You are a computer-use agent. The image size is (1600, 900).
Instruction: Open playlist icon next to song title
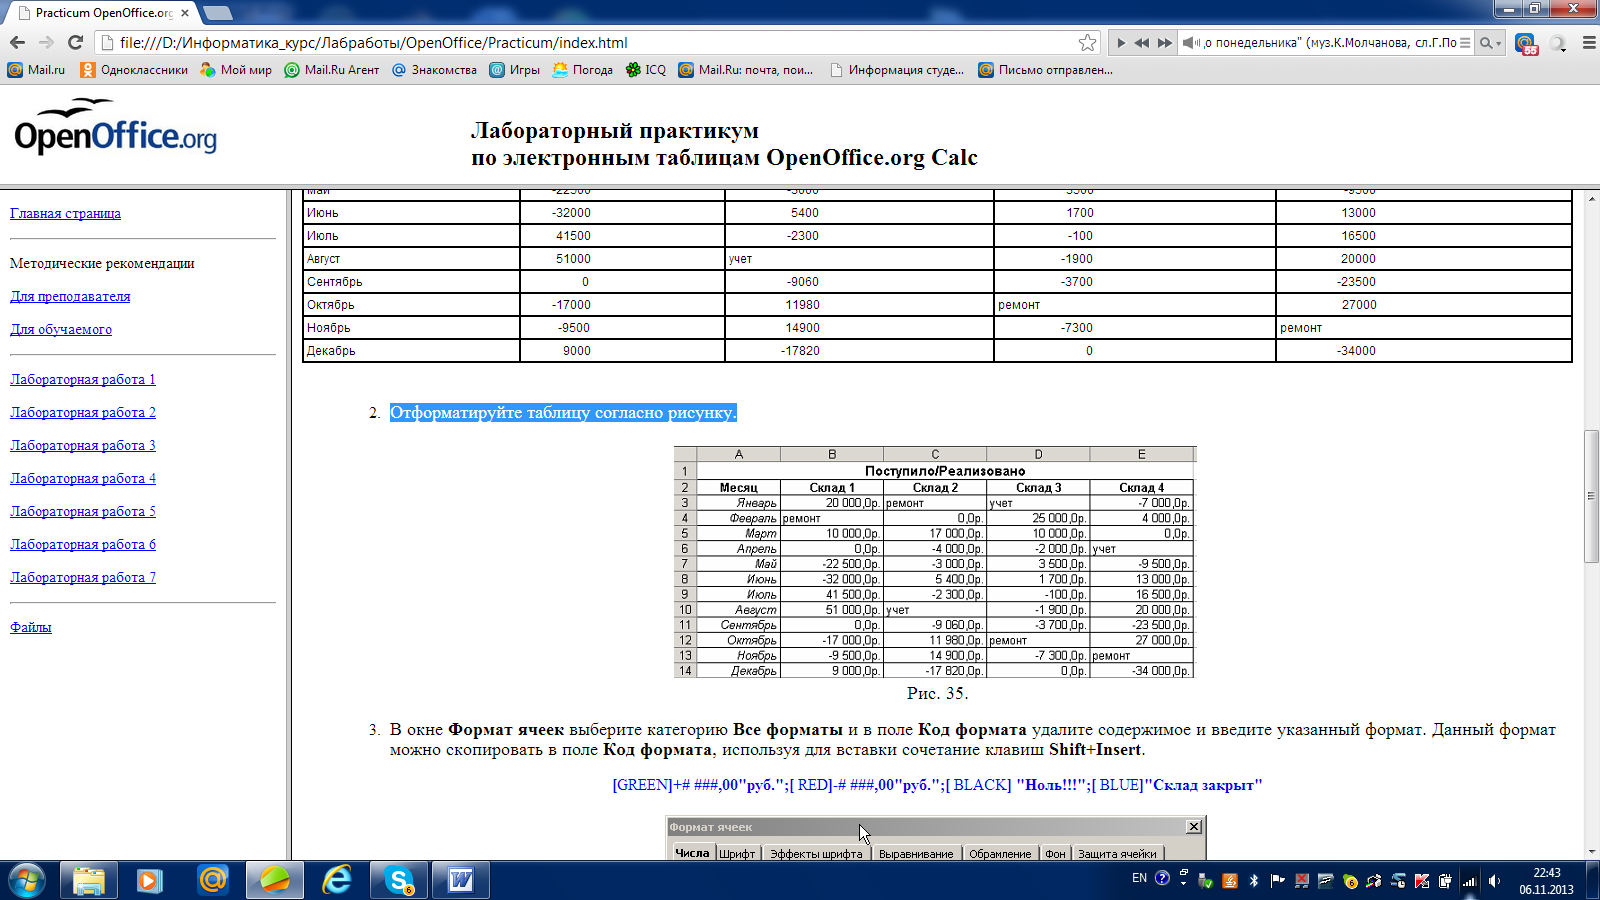pyautogui.click(x=1465, y=43)
